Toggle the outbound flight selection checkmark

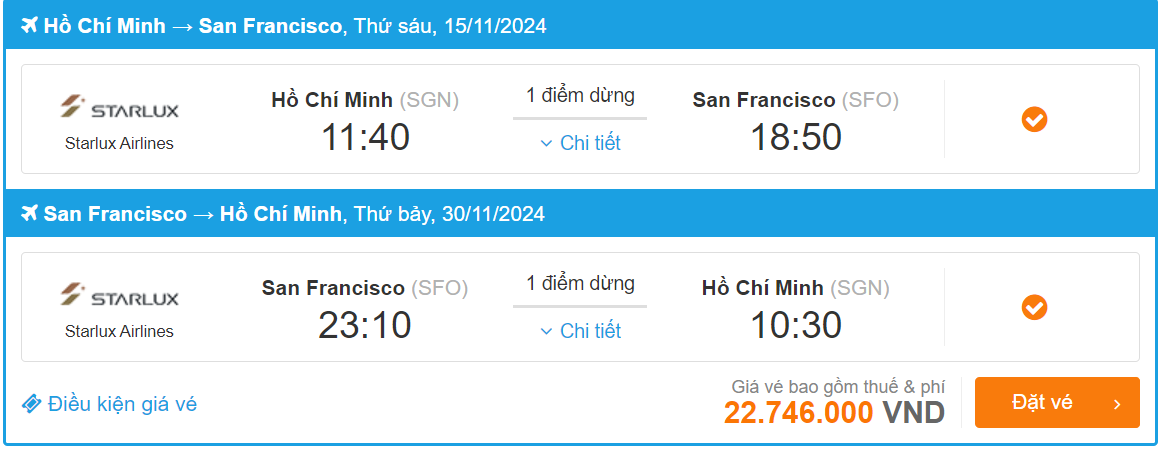coord(1034,120)
